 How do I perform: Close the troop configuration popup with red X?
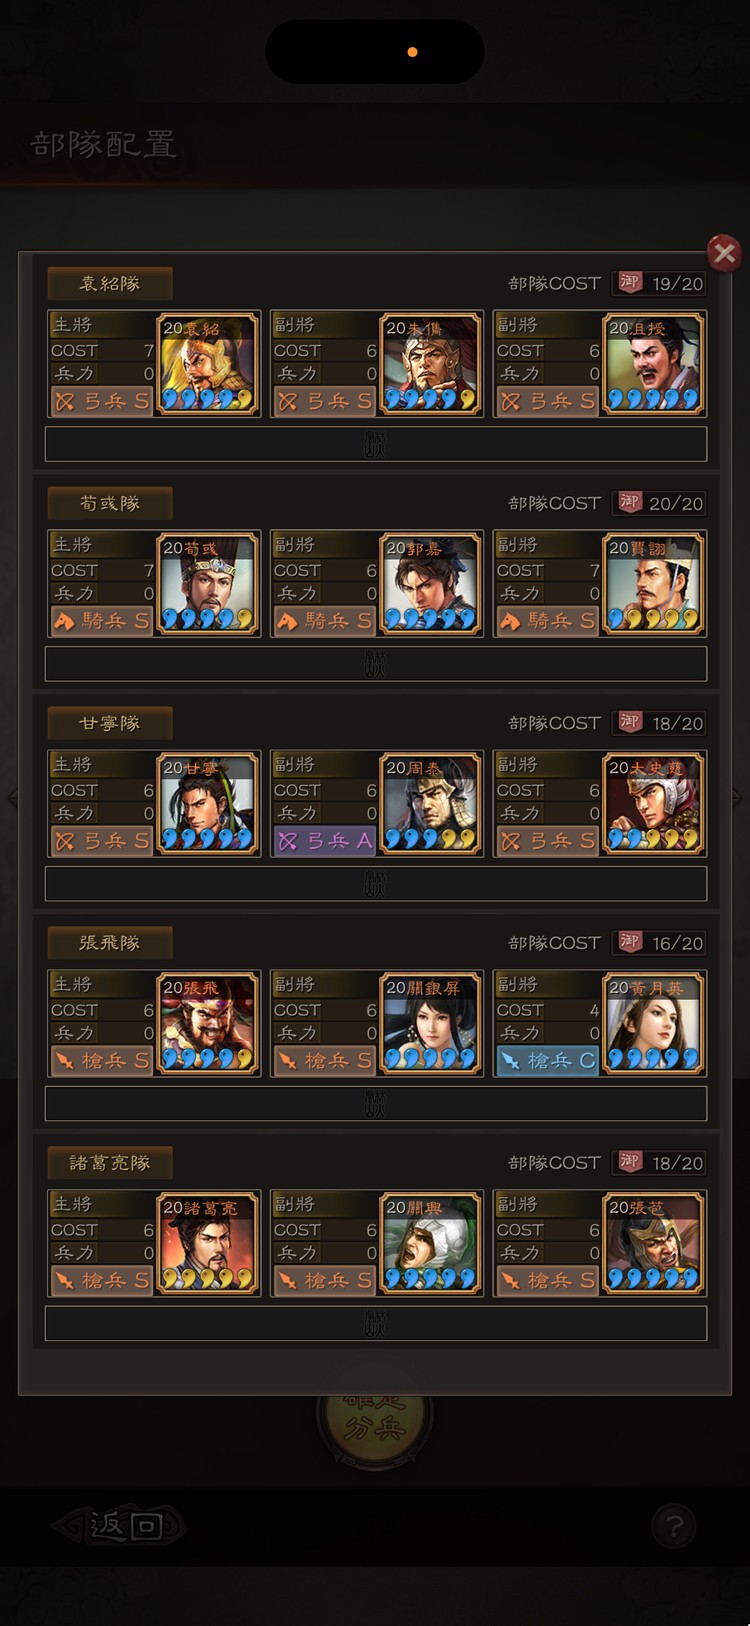[x=724, y=253]
